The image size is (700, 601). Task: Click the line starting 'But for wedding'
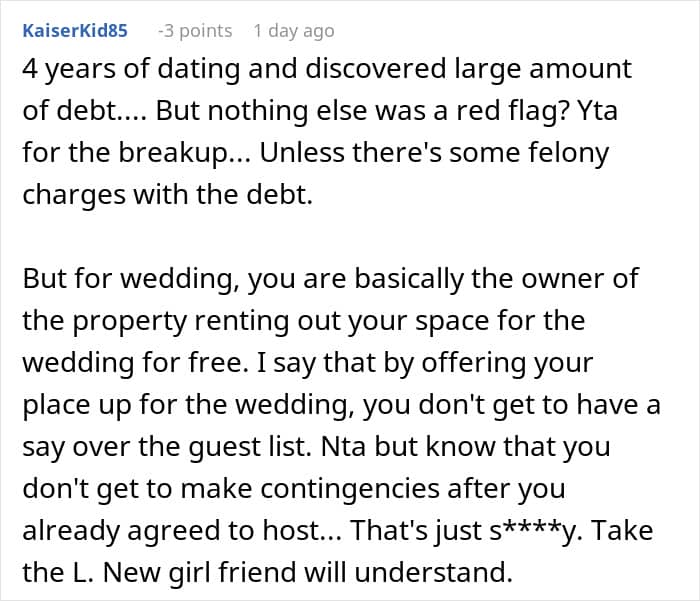(x=330, y=279)
